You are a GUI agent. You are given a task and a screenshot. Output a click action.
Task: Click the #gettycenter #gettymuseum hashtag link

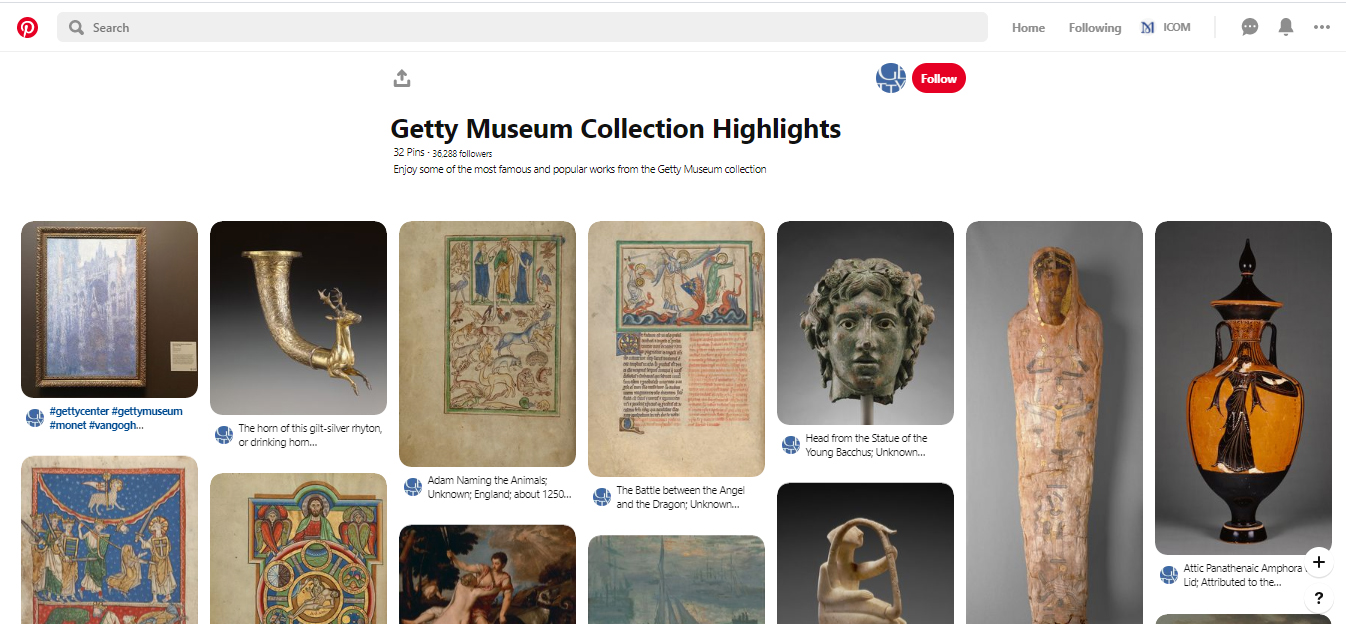116,411
